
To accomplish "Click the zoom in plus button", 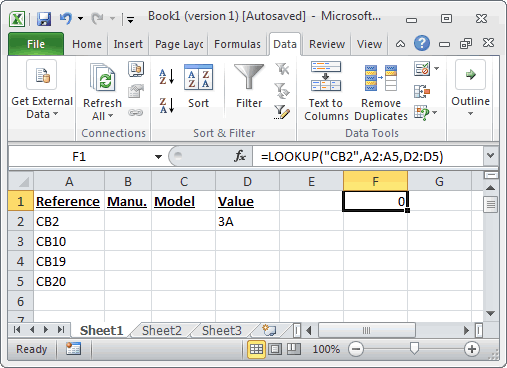I will click(x=472, y=349).
